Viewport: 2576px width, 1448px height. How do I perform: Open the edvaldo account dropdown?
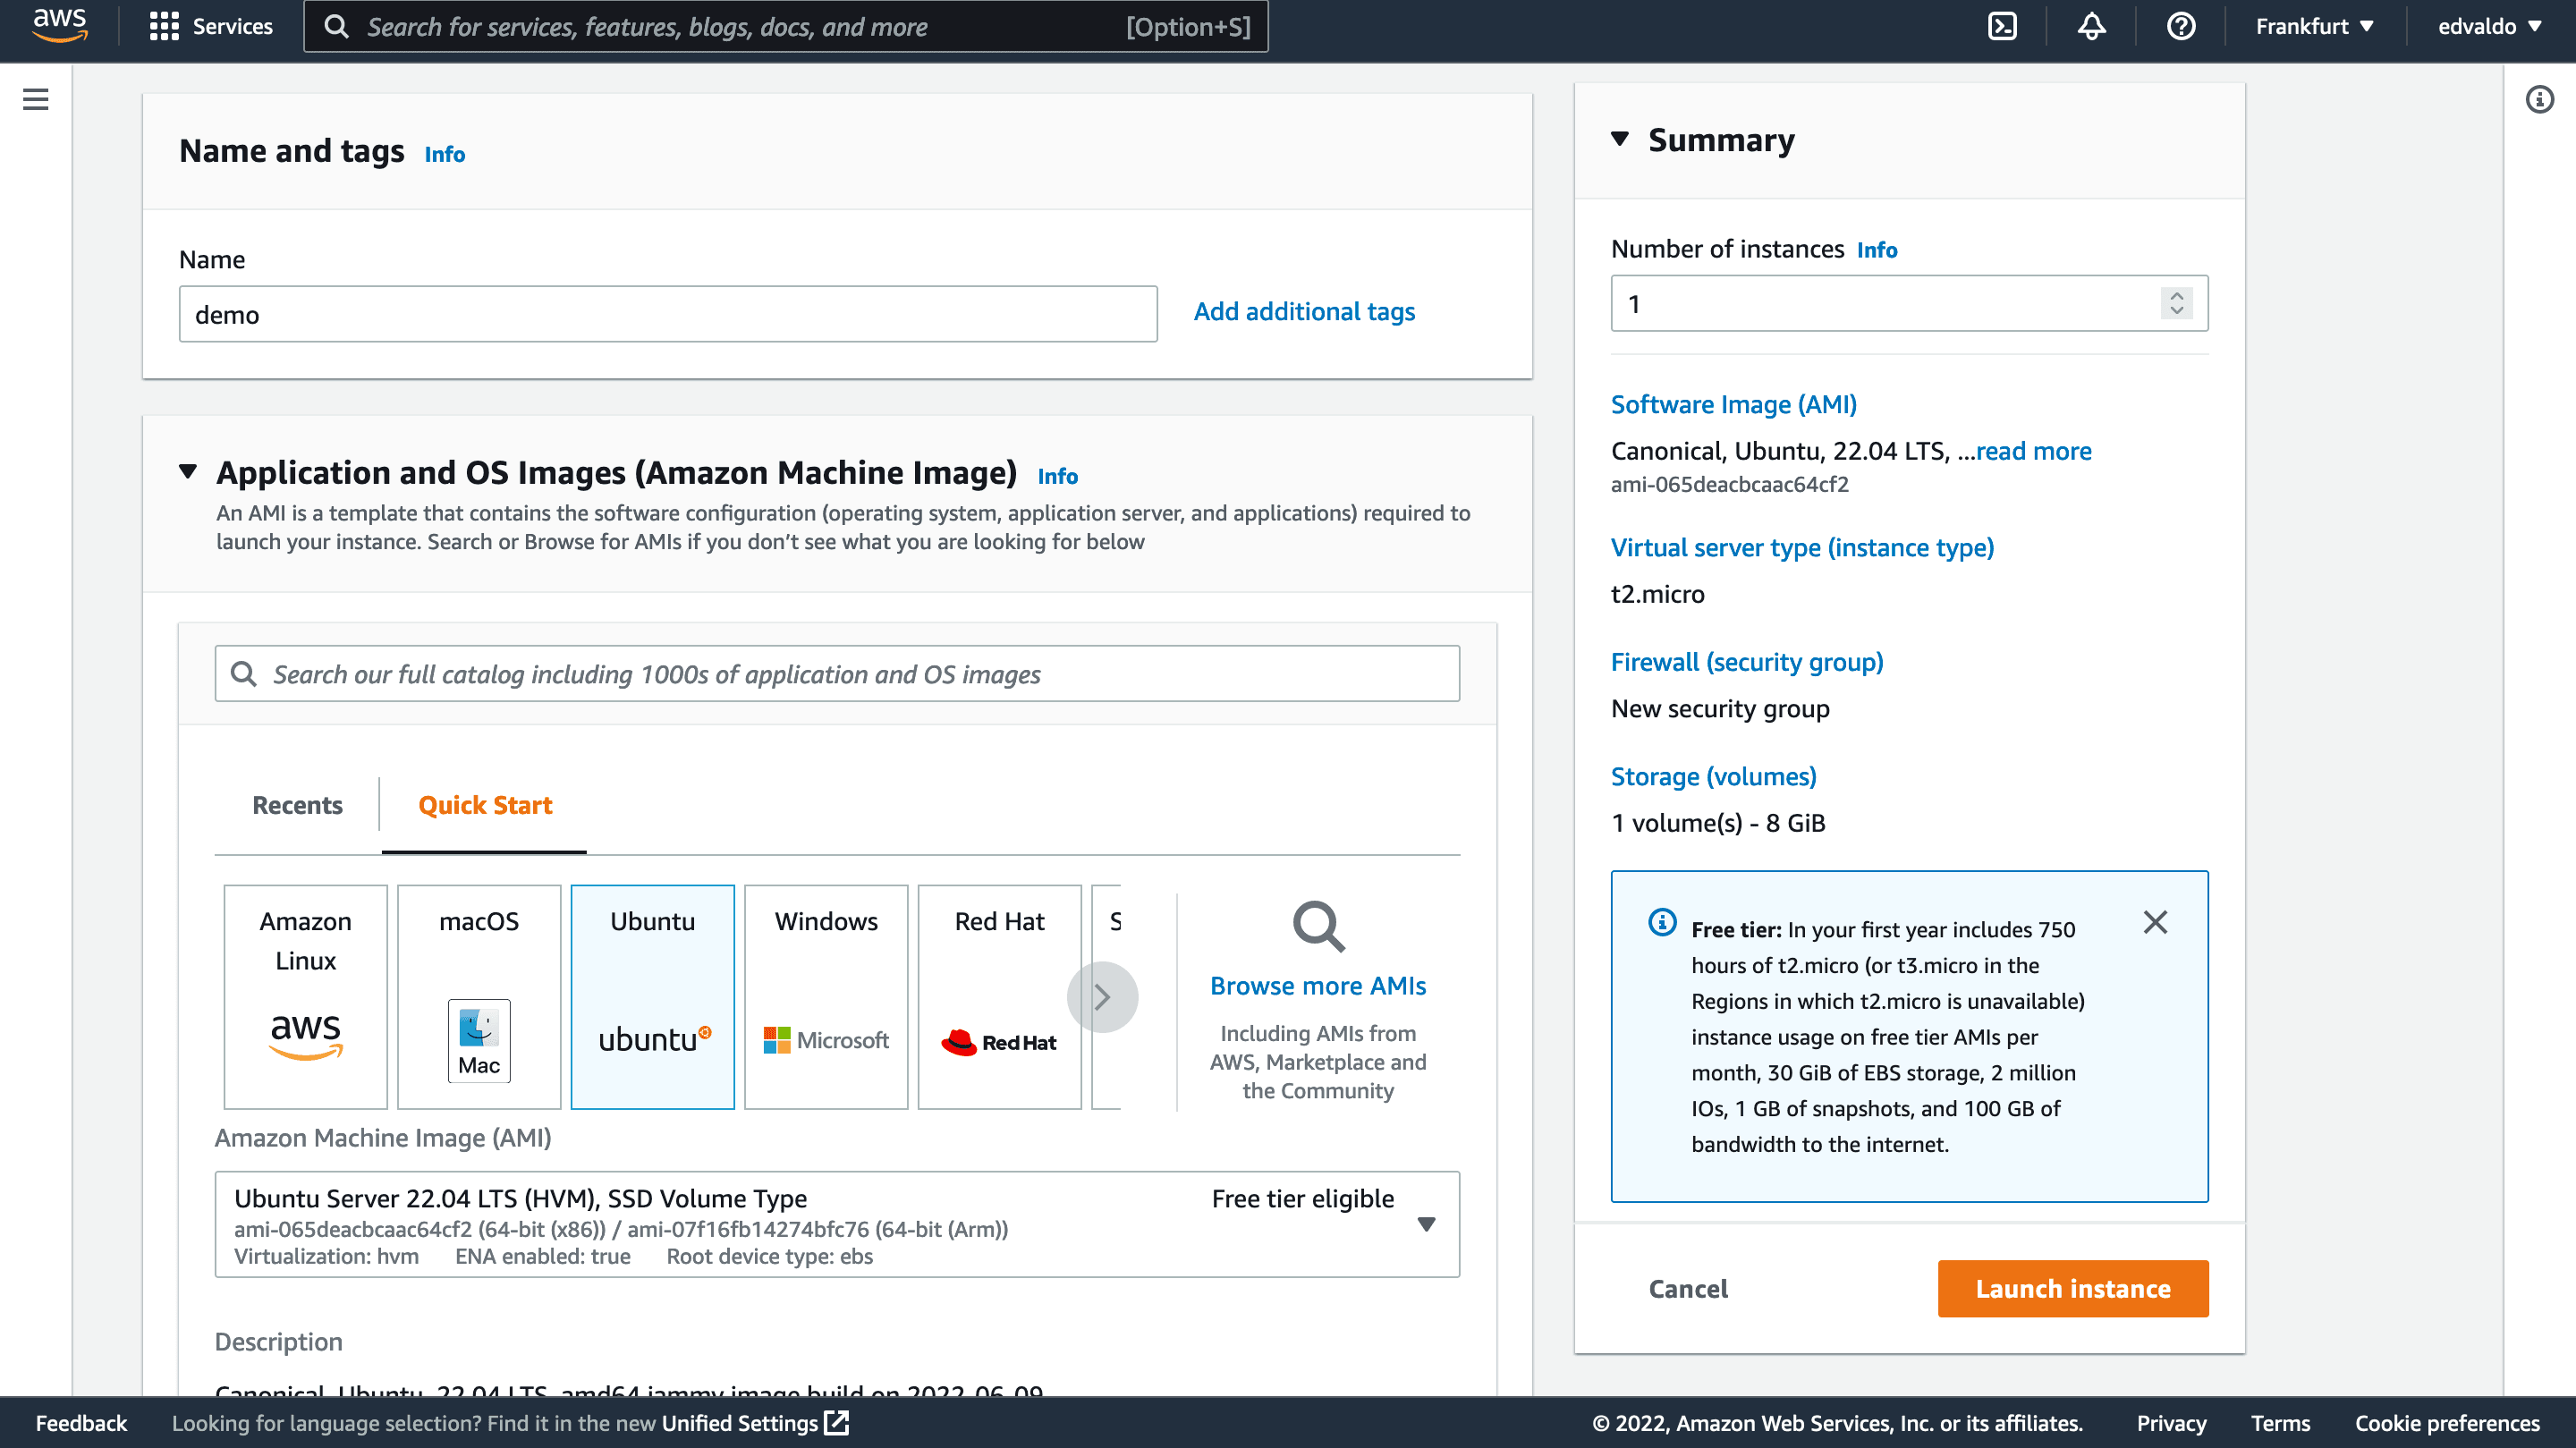[2489, 26]
